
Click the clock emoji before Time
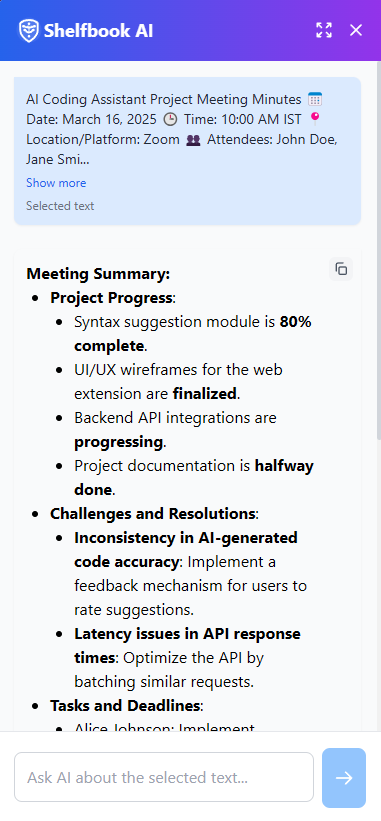[170, 119]
